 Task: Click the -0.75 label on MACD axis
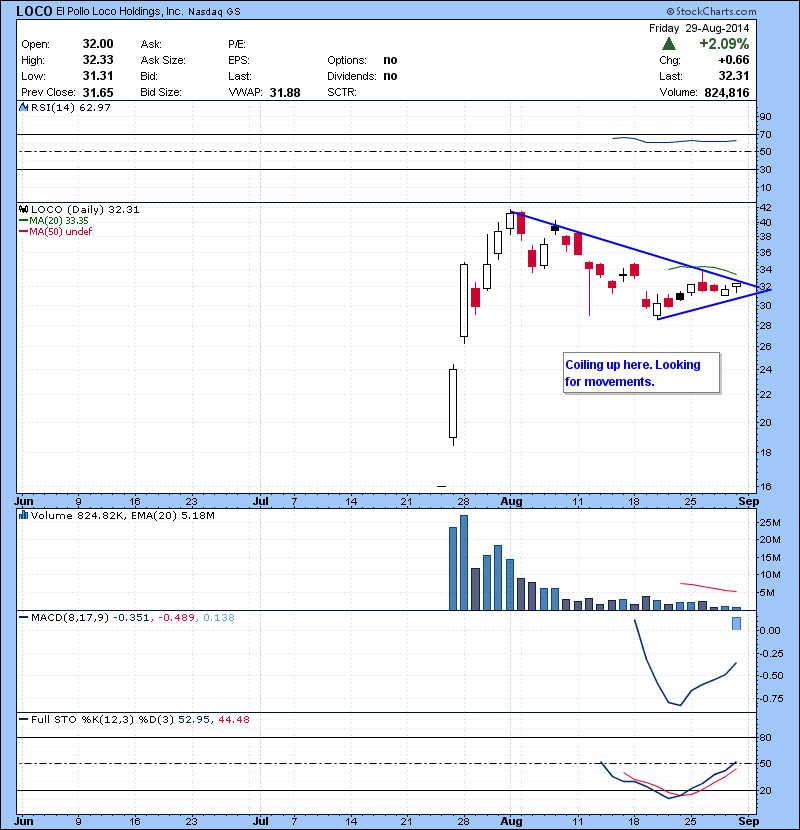pyautogui.click(x=770, y=699)
